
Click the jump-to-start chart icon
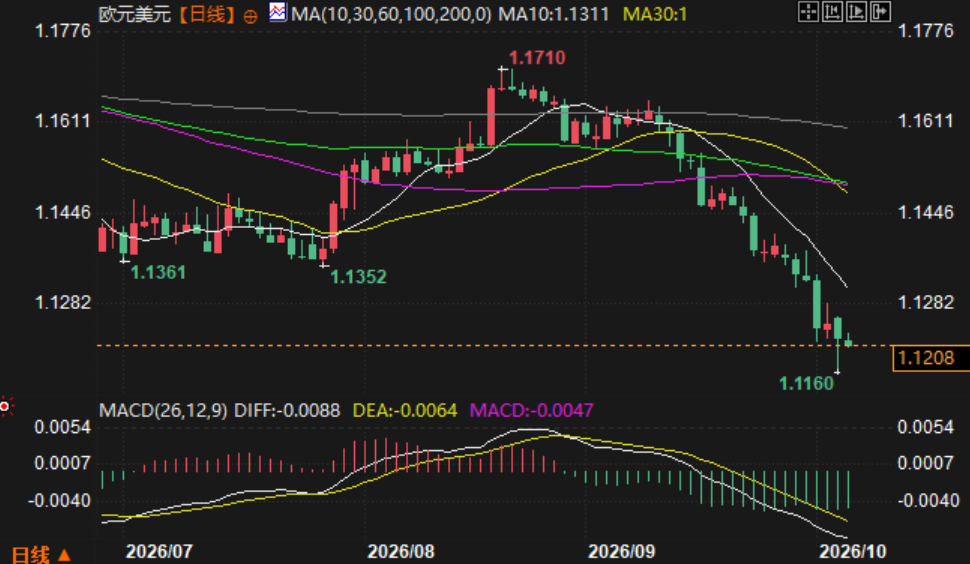tap(833, 11)
